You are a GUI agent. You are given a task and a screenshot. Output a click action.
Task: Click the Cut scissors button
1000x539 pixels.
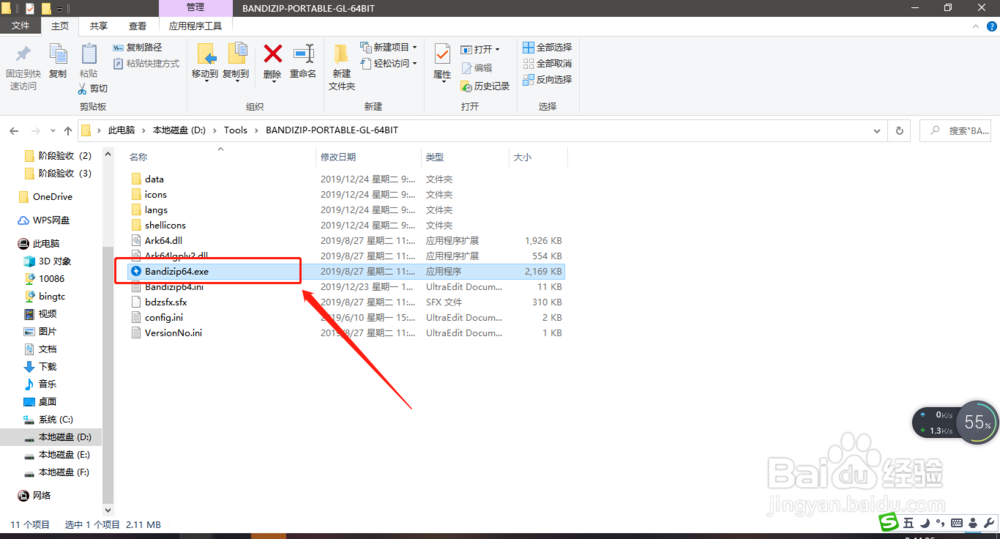(92, 88)
